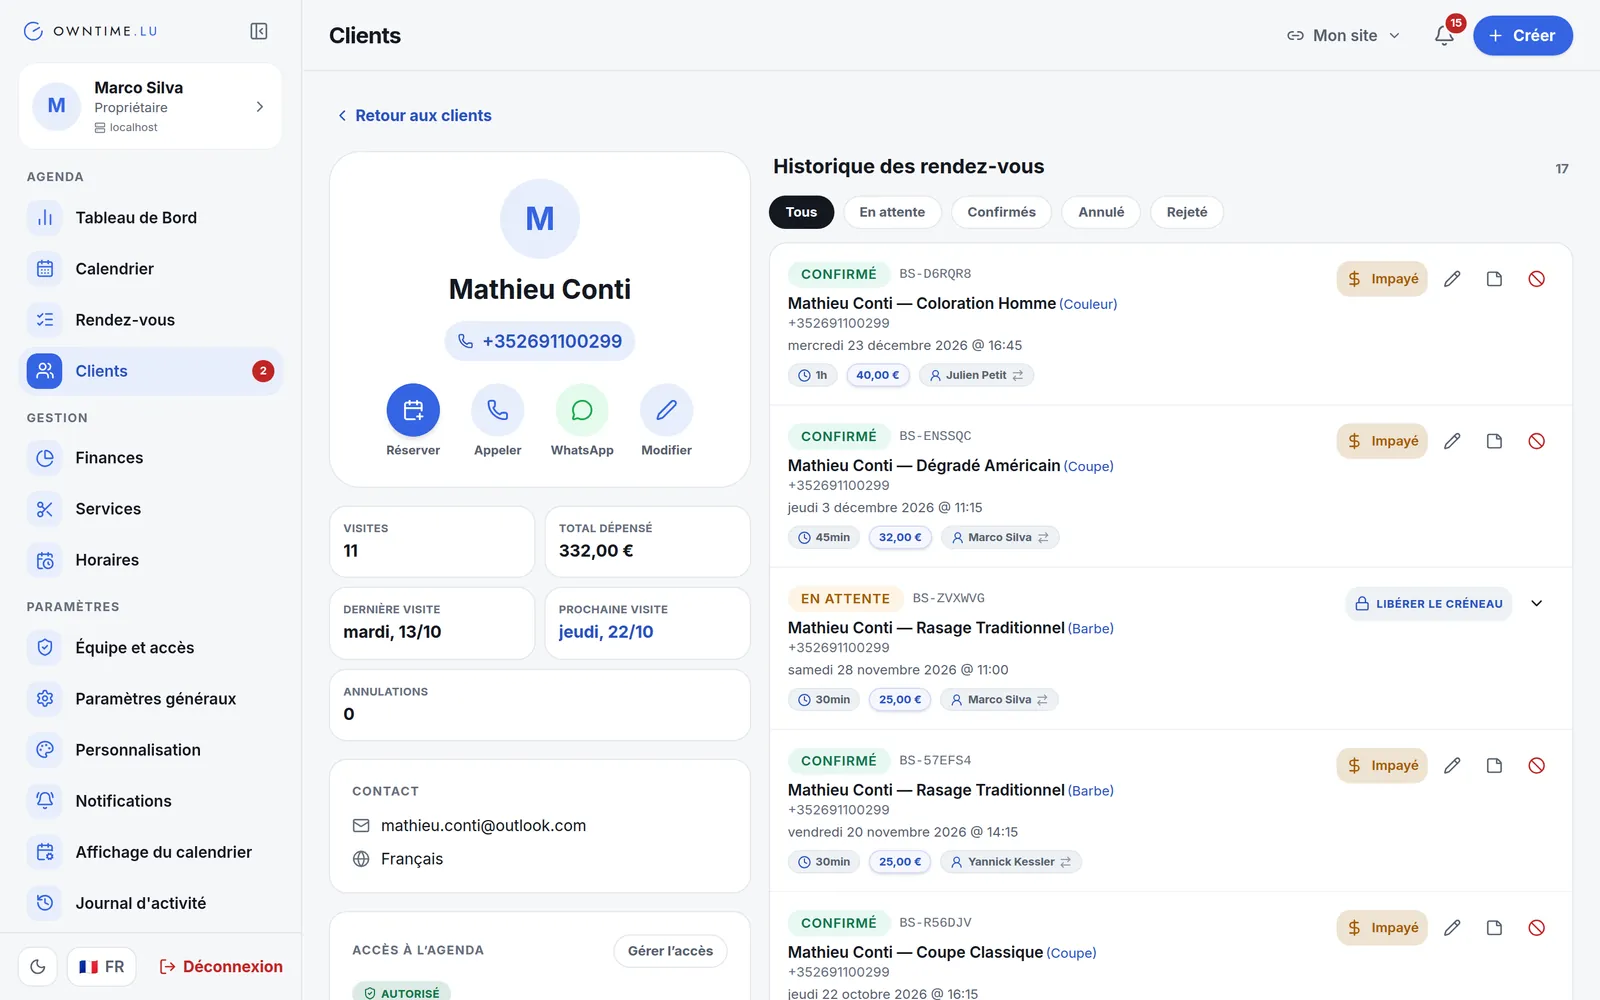Screen dimensions: 1600x1000
Task: Open FR language selector
Action: [102, 967]
